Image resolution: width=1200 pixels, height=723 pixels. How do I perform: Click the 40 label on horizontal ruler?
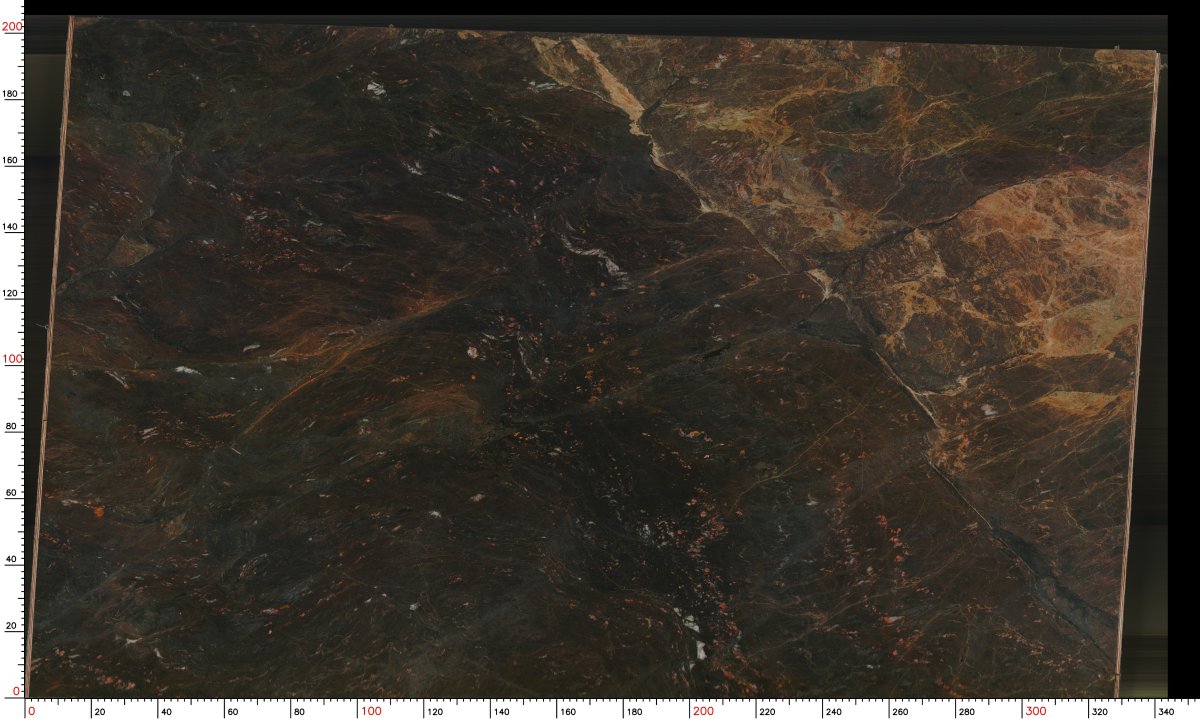(166, 712)
